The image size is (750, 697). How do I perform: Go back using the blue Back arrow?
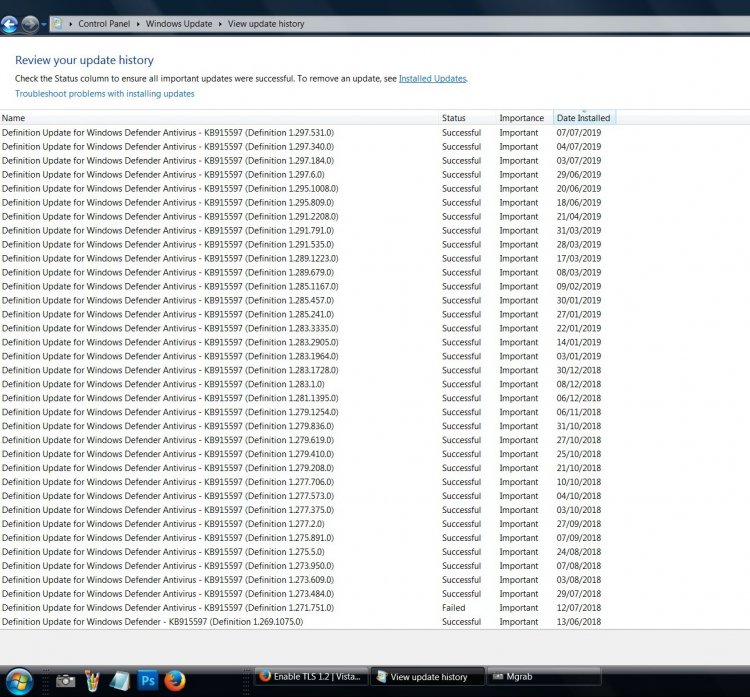(x=9, y=24)
